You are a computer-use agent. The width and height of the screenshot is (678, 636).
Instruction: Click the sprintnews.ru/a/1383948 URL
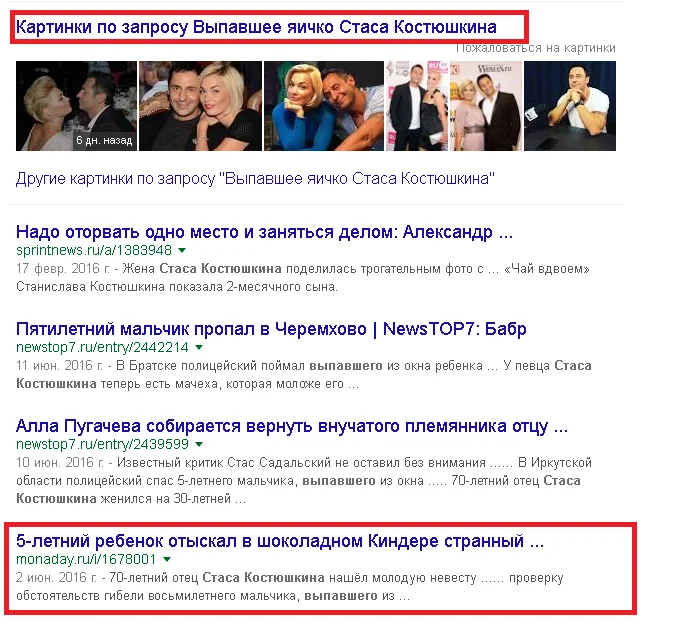click(x=94, y=250)
